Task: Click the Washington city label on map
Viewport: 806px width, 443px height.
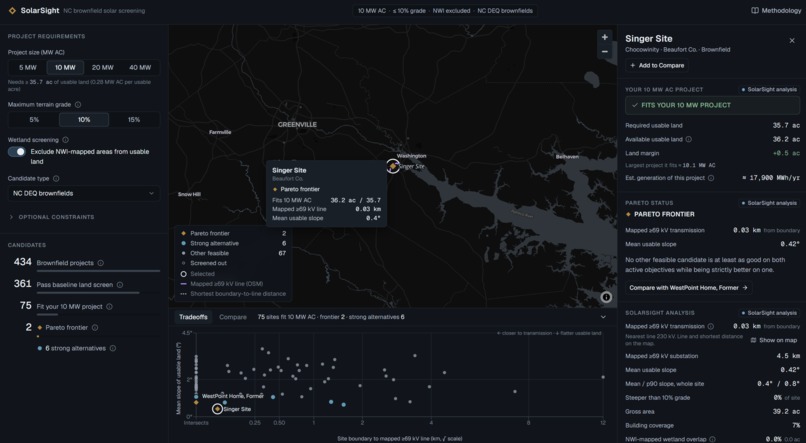Action: (411, 156)
